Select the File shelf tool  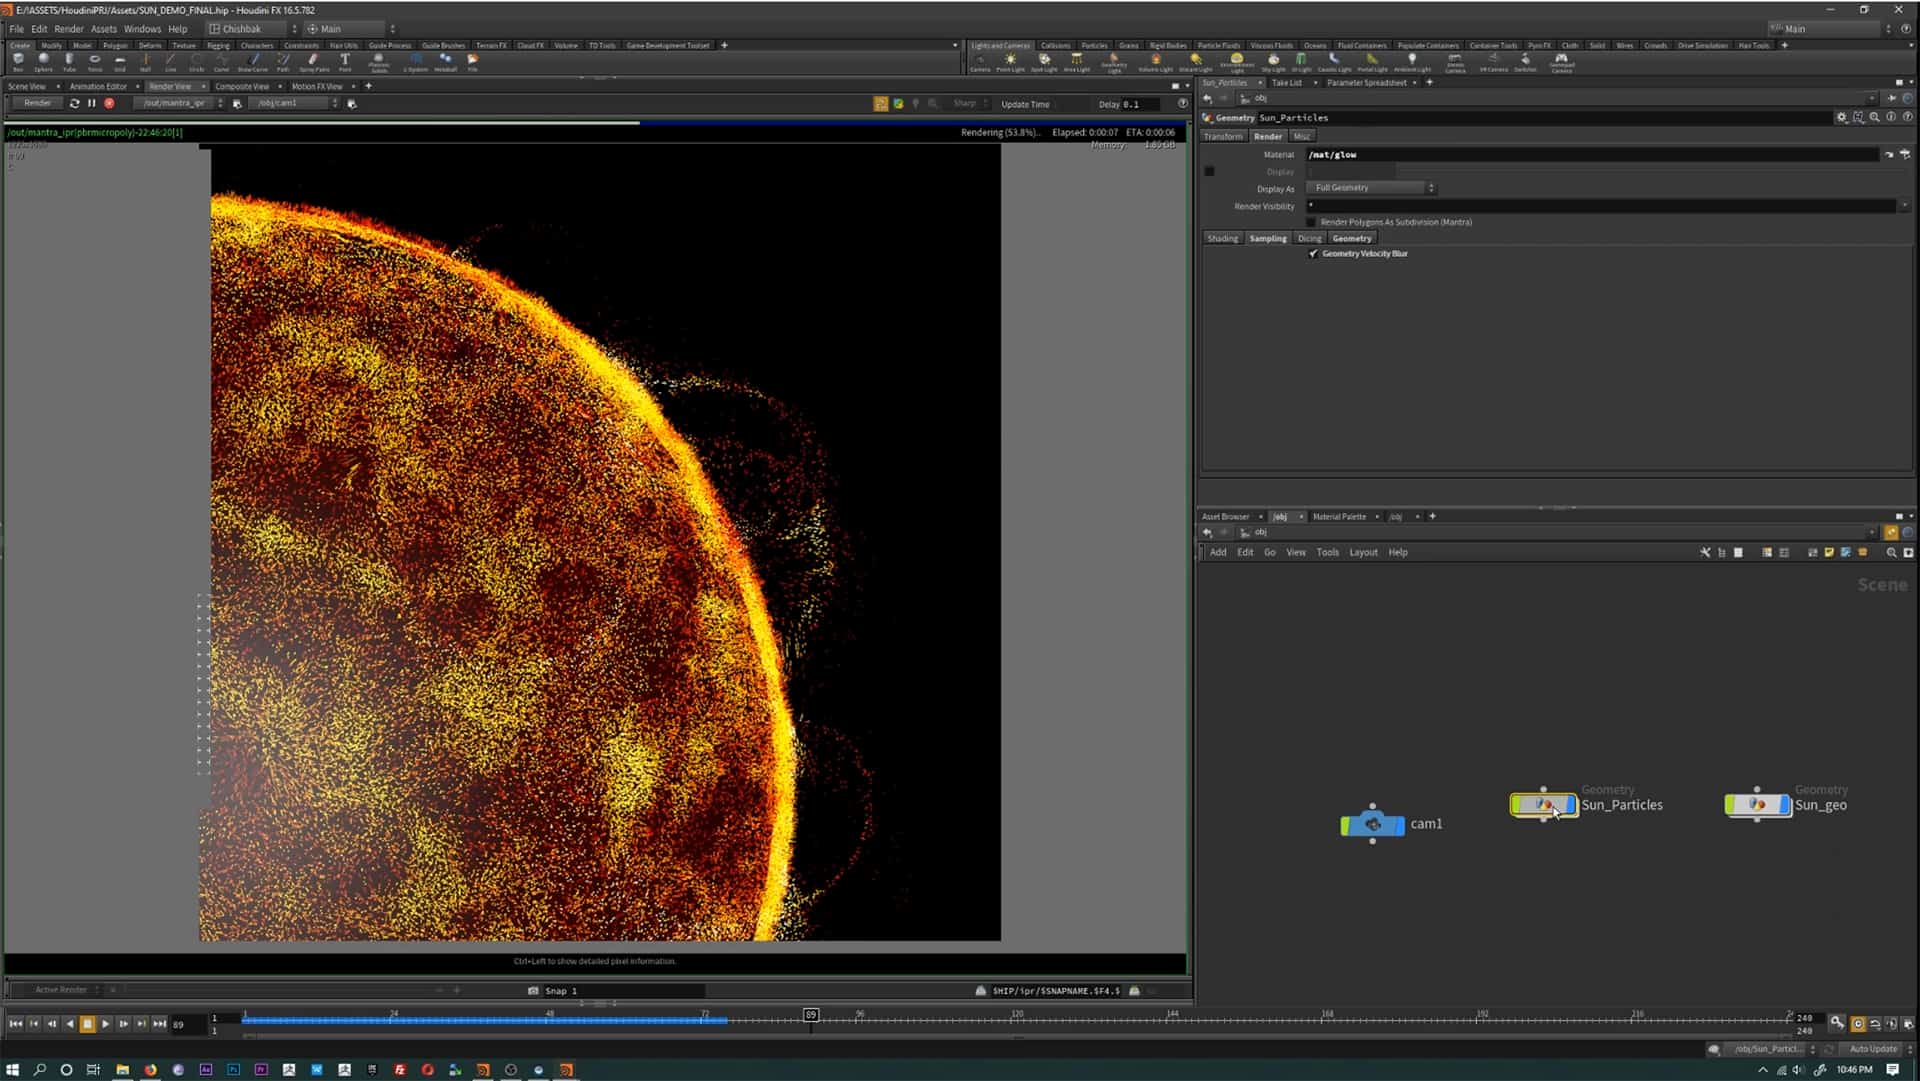tap(473, 62)
